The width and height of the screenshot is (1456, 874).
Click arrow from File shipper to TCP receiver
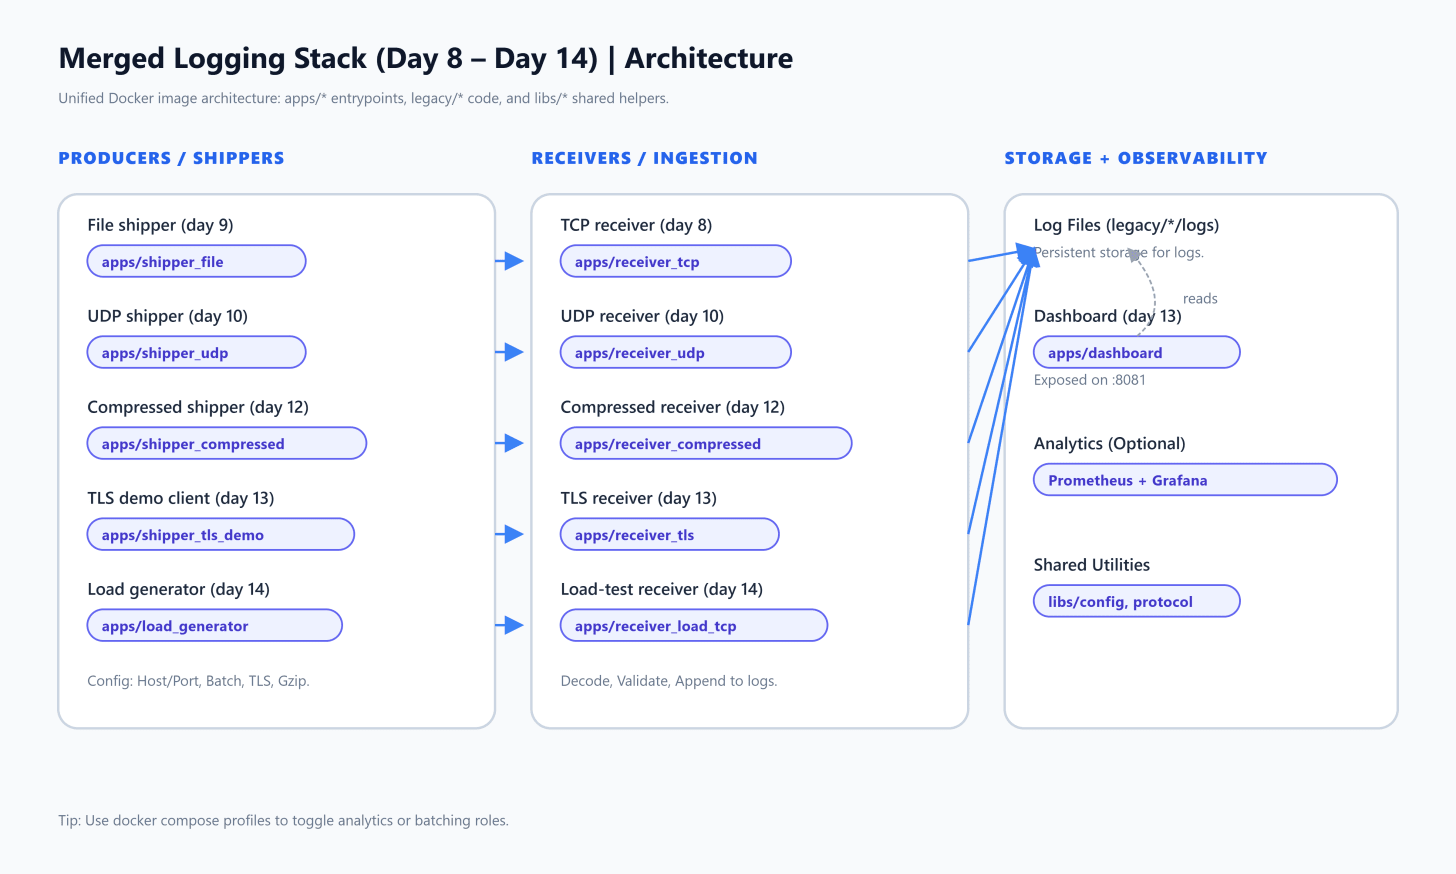tap(510, 261)
